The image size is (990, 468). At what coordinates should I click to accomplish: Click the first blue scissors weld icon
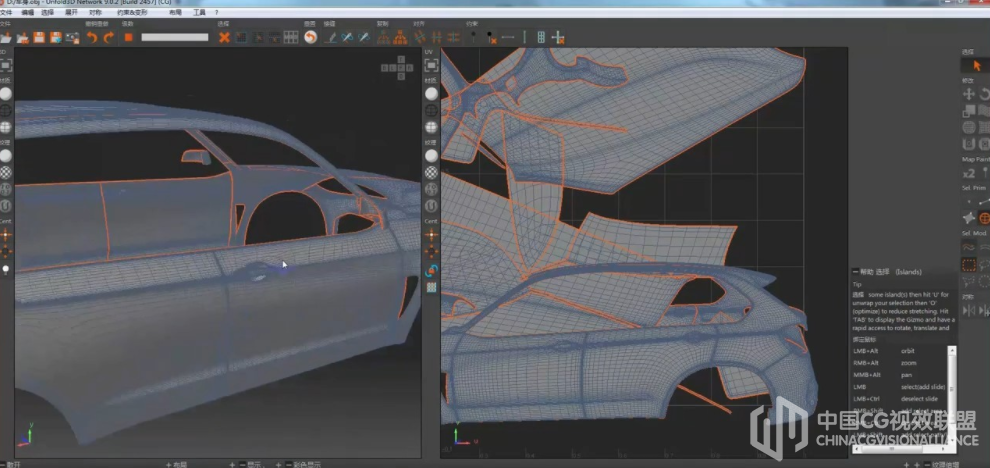click(x=347, y=38)
